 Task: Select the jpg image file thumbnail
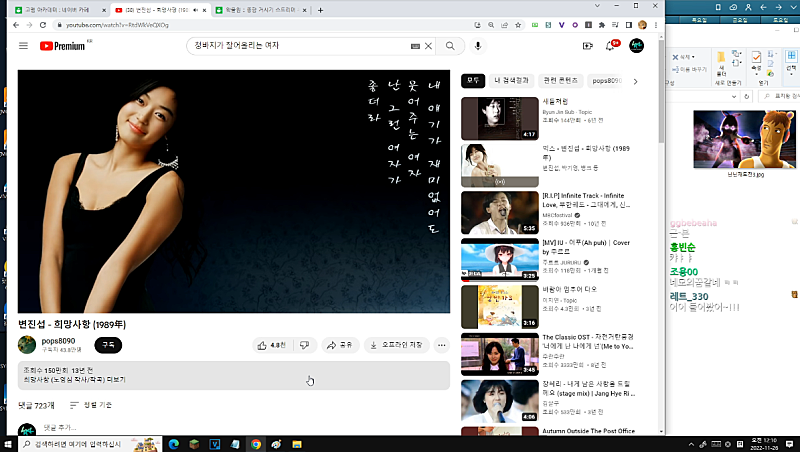[x=745, y=139]
